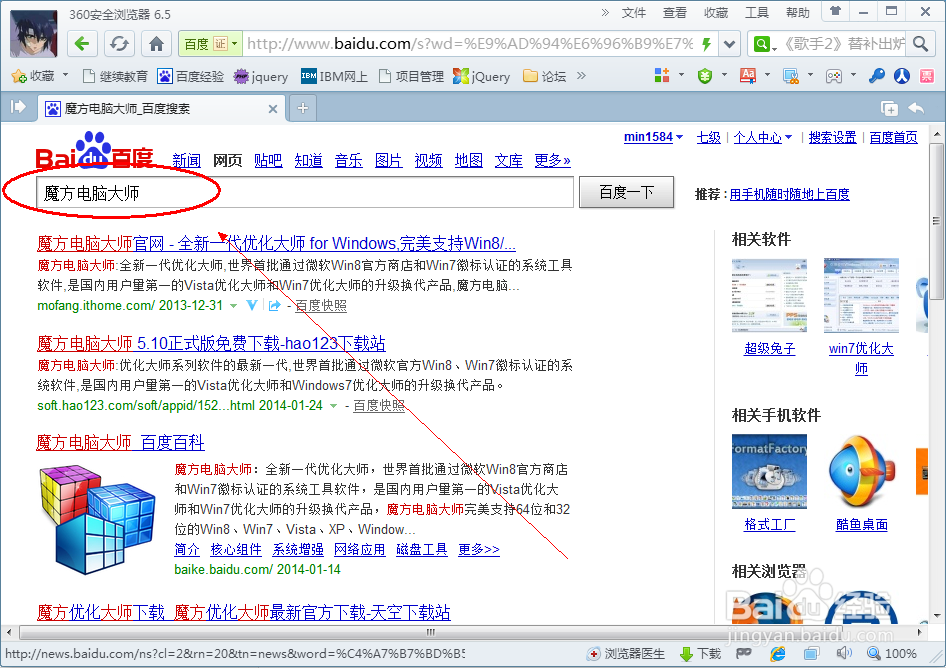Click the Rubik's cube image in 百度百科 result

(97, 520)
